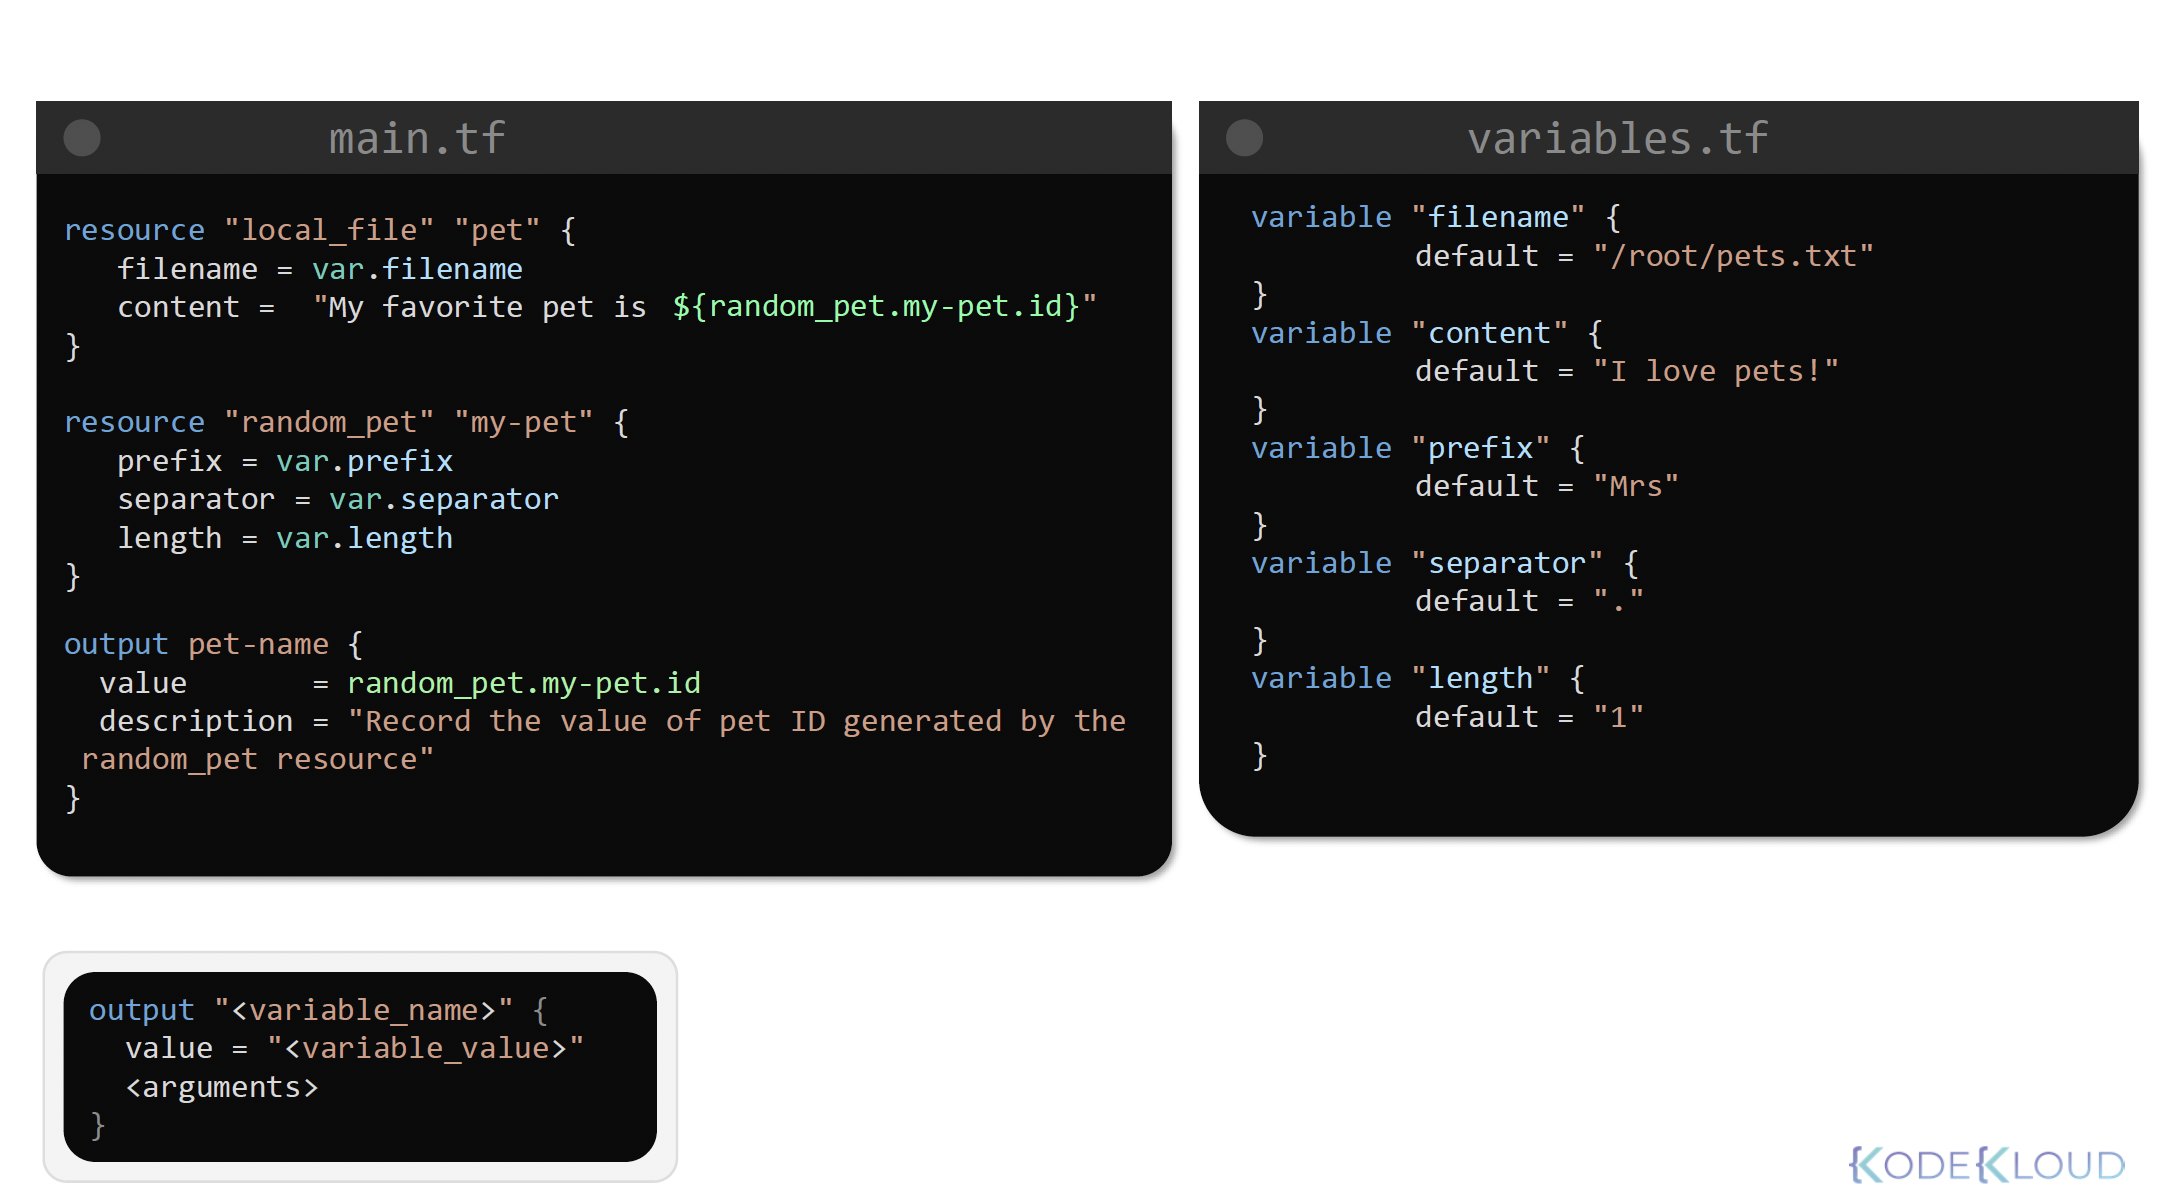The image size is (2162, 1188).
Task: Click var.filename in local_file resource
Action: click(x=417, y=269)
